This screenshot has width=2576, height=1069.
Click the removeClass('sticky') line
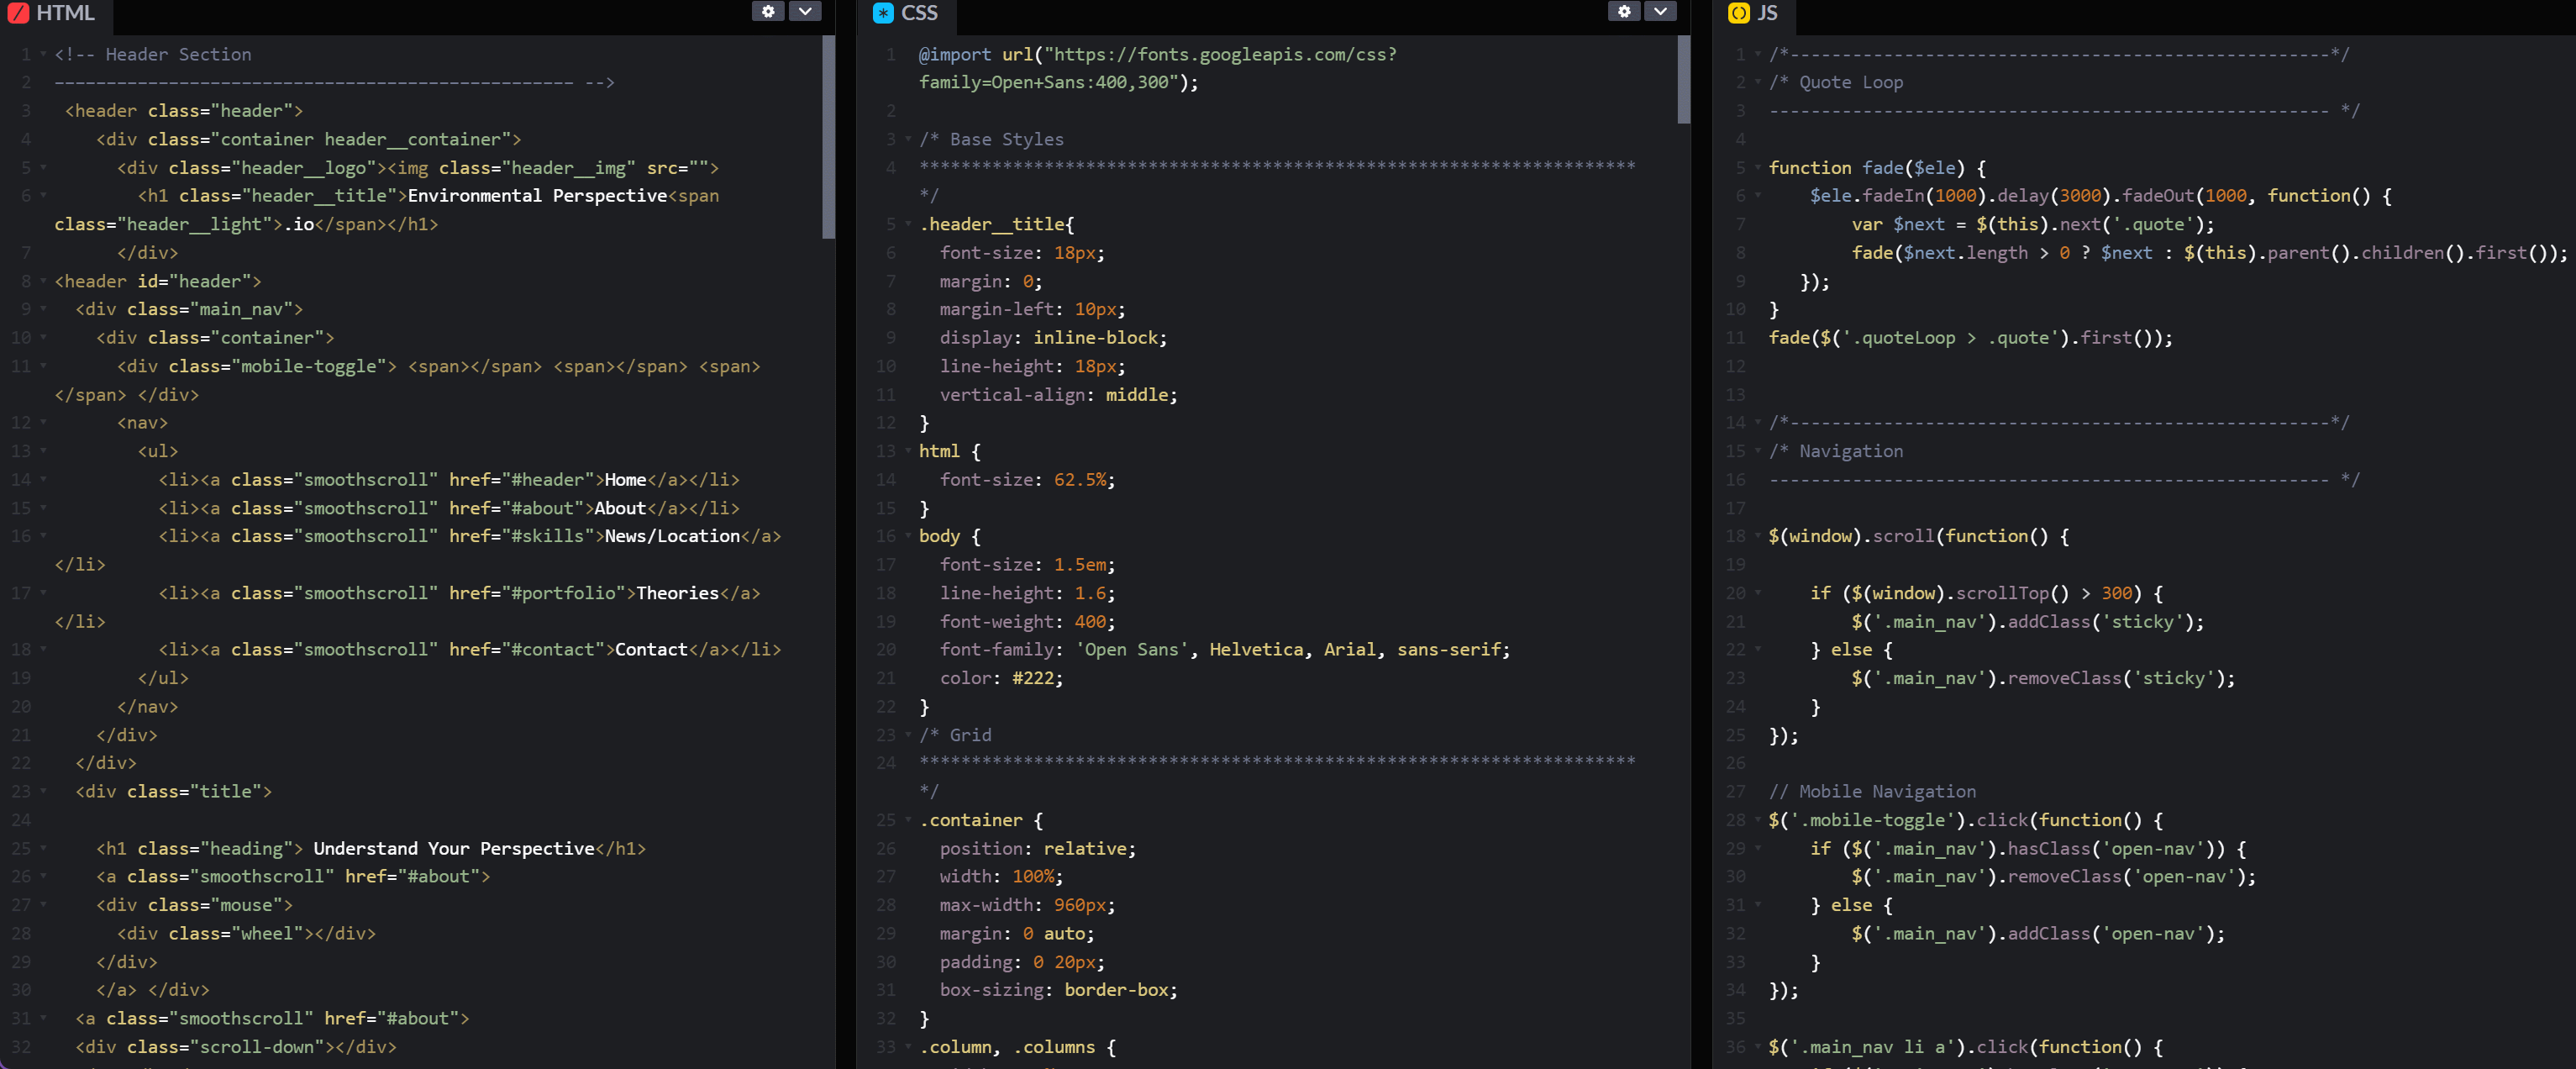point(2043,678)
